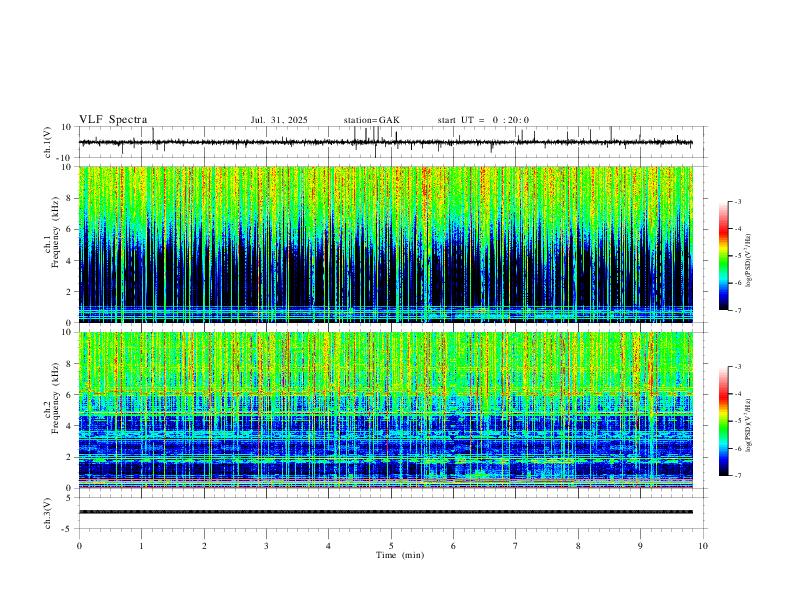Click time axis tick label "5"
This screenshot has height=612, width=792.
tap(391, 546)
